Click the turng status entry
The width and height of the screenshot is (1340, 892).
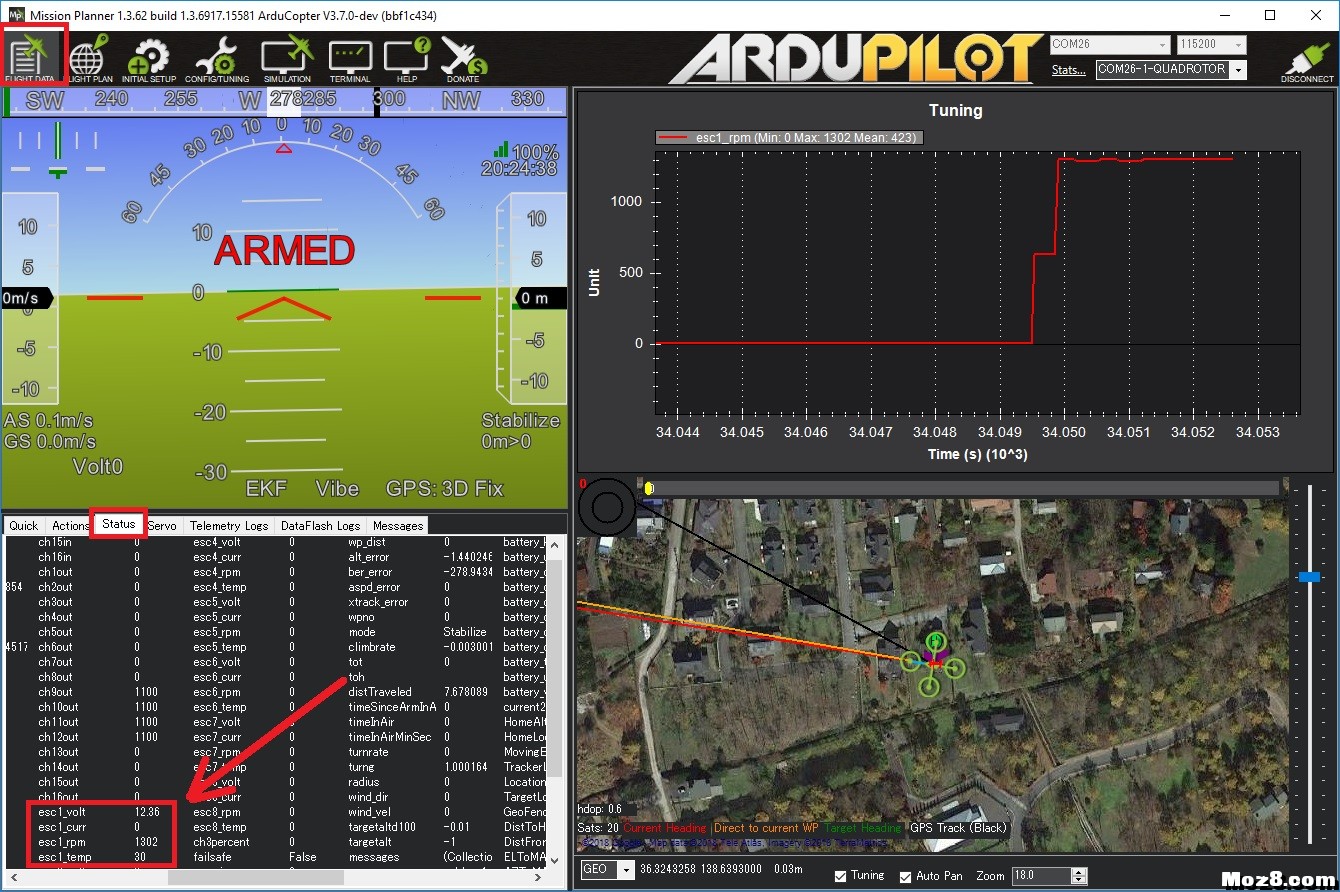coord(362,767)
